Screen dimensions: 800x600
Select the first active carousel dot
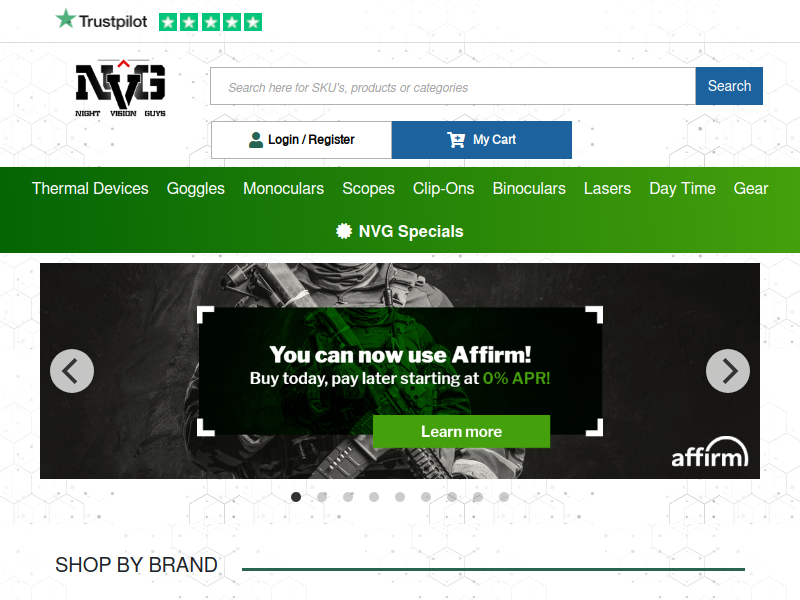click(x=296, y=497)
